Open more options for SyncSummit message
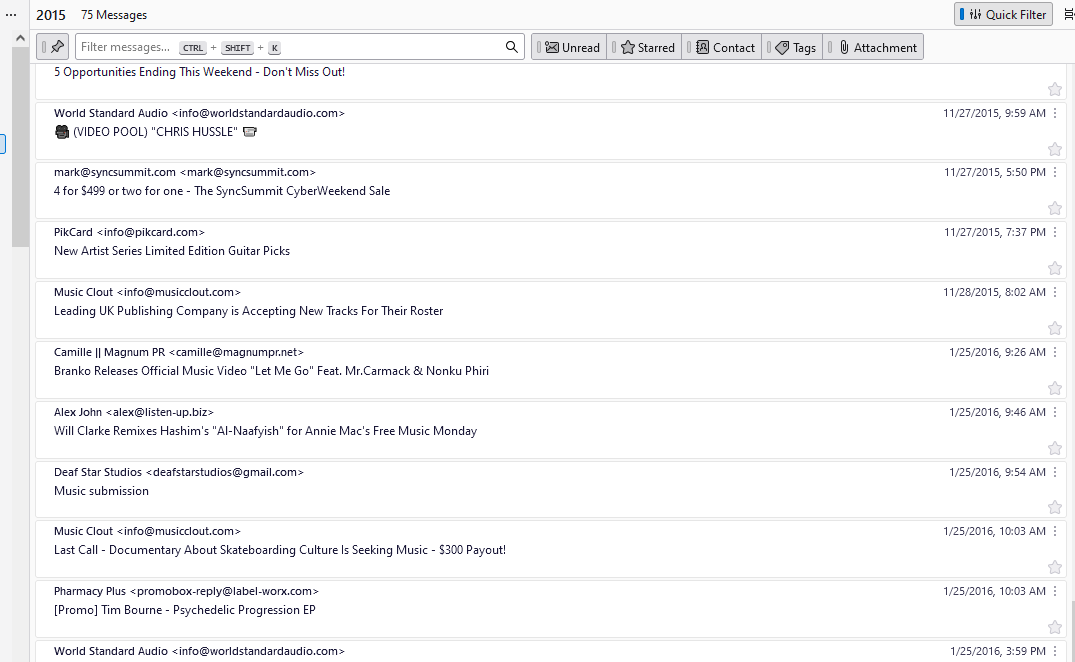This screenshot has width=1075, height=662. [x=1055, y=172]
